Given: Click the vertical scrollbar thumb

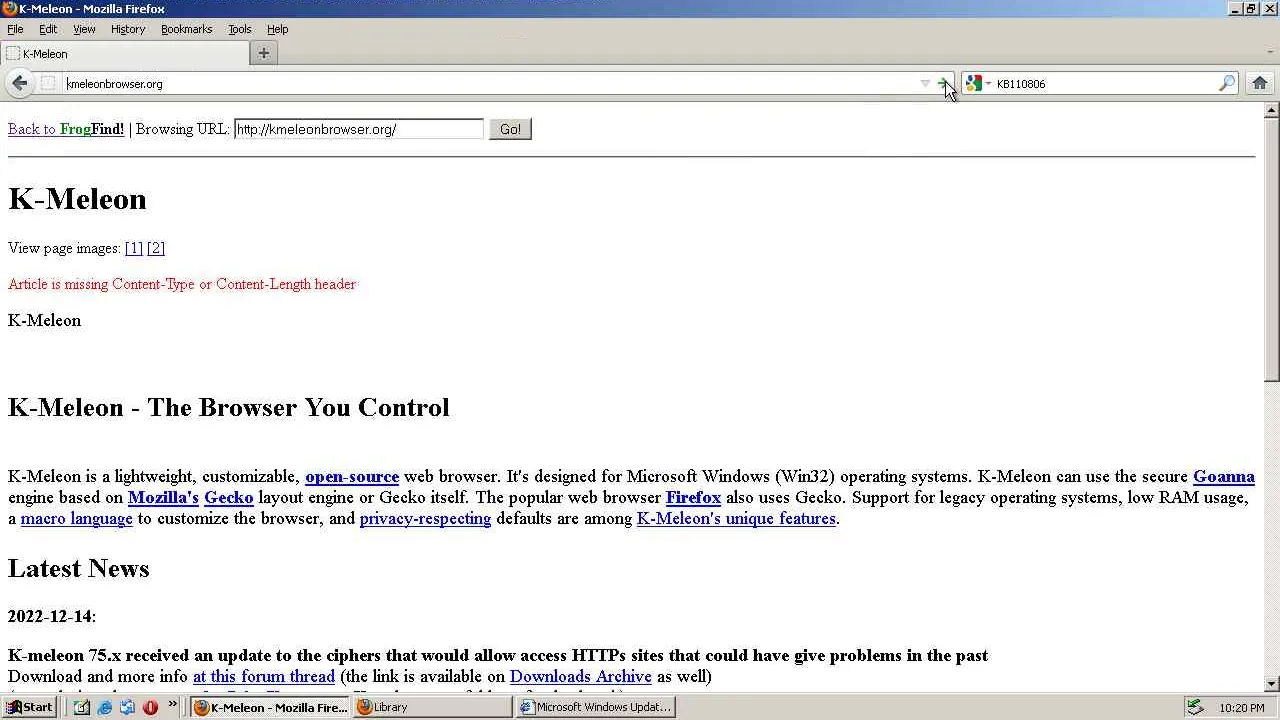Looking at the screenshot, I should click(1271, 250).
